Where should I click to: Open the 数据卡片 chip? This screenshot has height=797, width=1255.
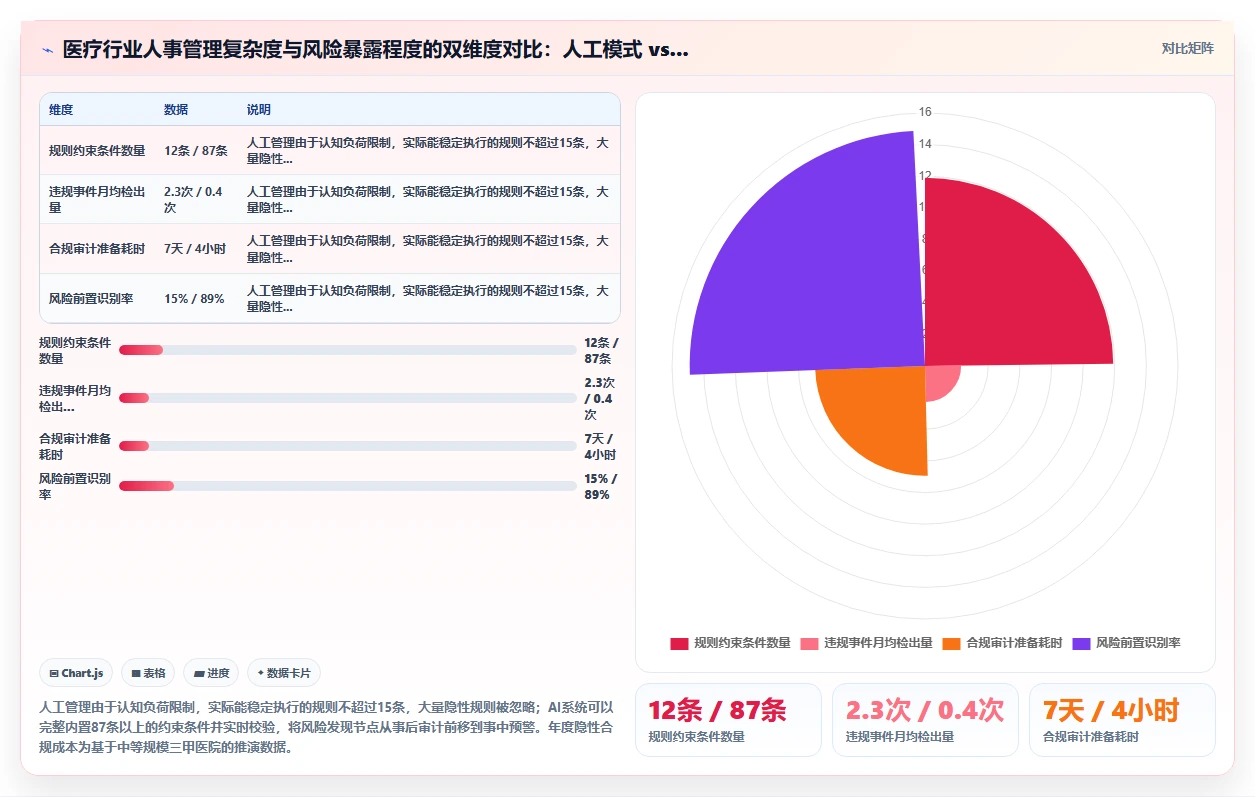pos(284,673)
